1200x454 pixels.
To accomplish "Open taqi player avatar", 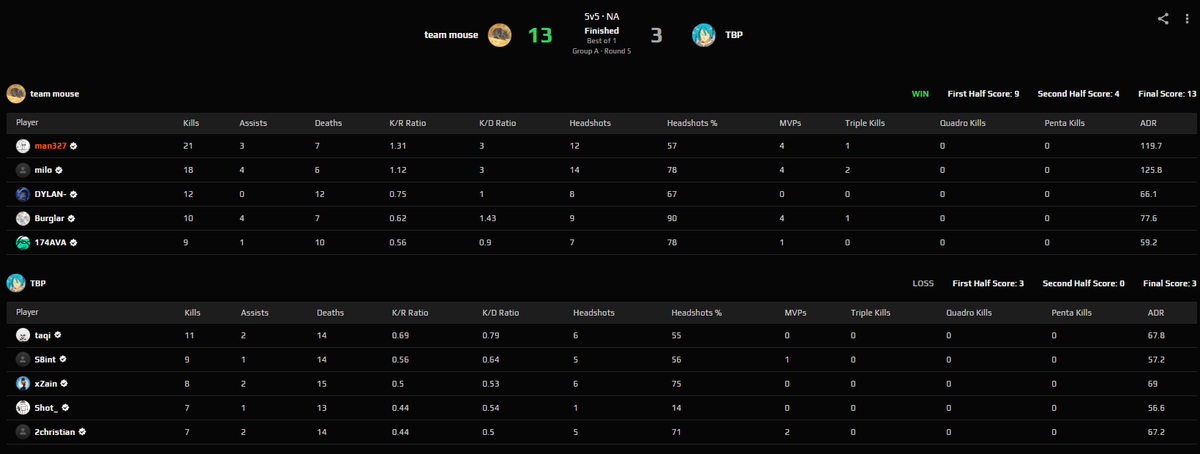I will (23, 335).
